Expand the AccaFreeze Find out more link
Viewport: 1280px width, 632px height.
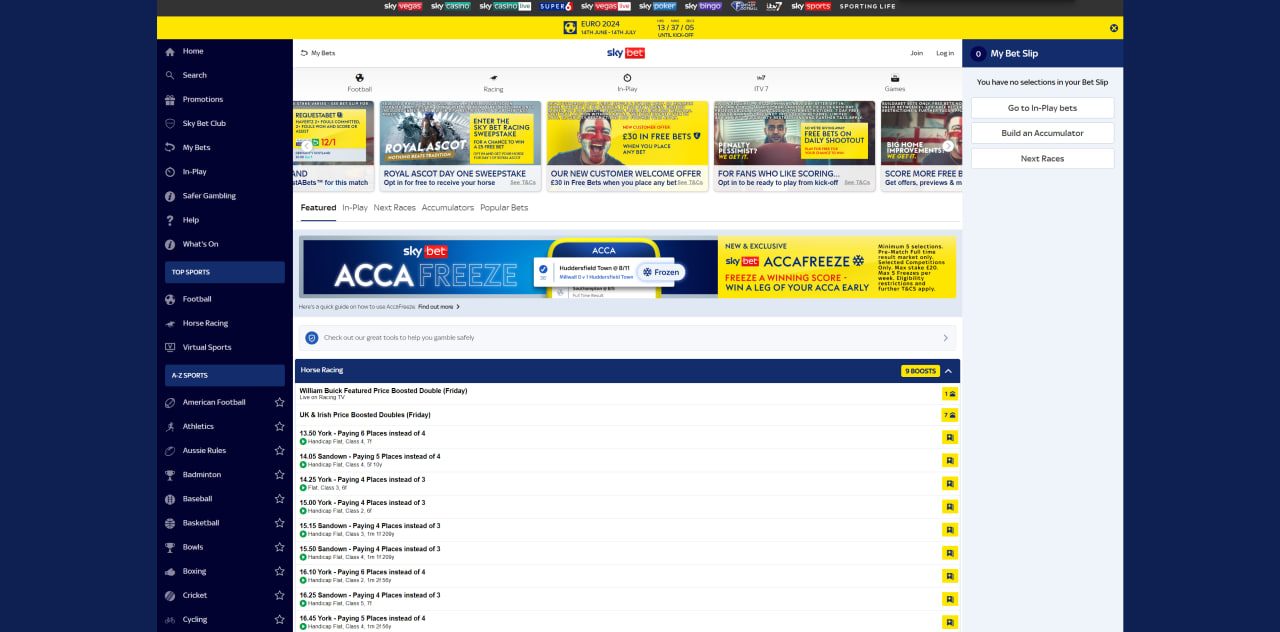click(x=437, y=307)
